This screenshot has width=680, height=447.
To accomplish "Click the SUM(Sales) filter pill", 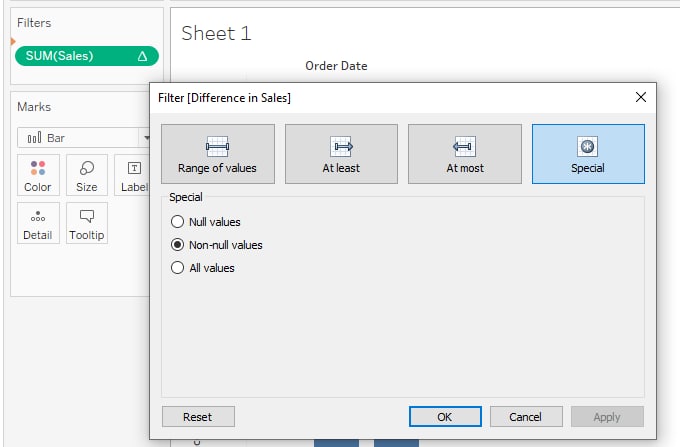I will [x=87, y=56].
